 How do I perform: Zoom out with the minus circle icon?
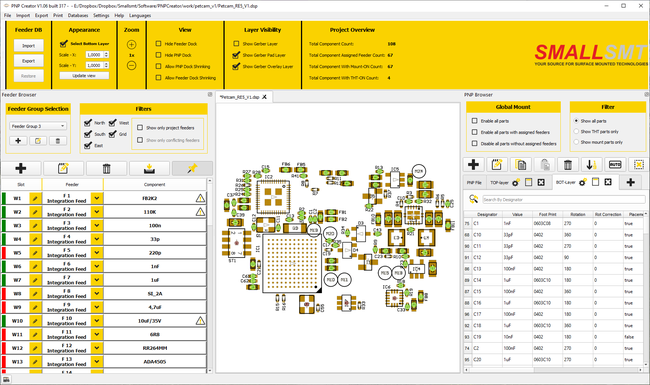pos(131,65)
